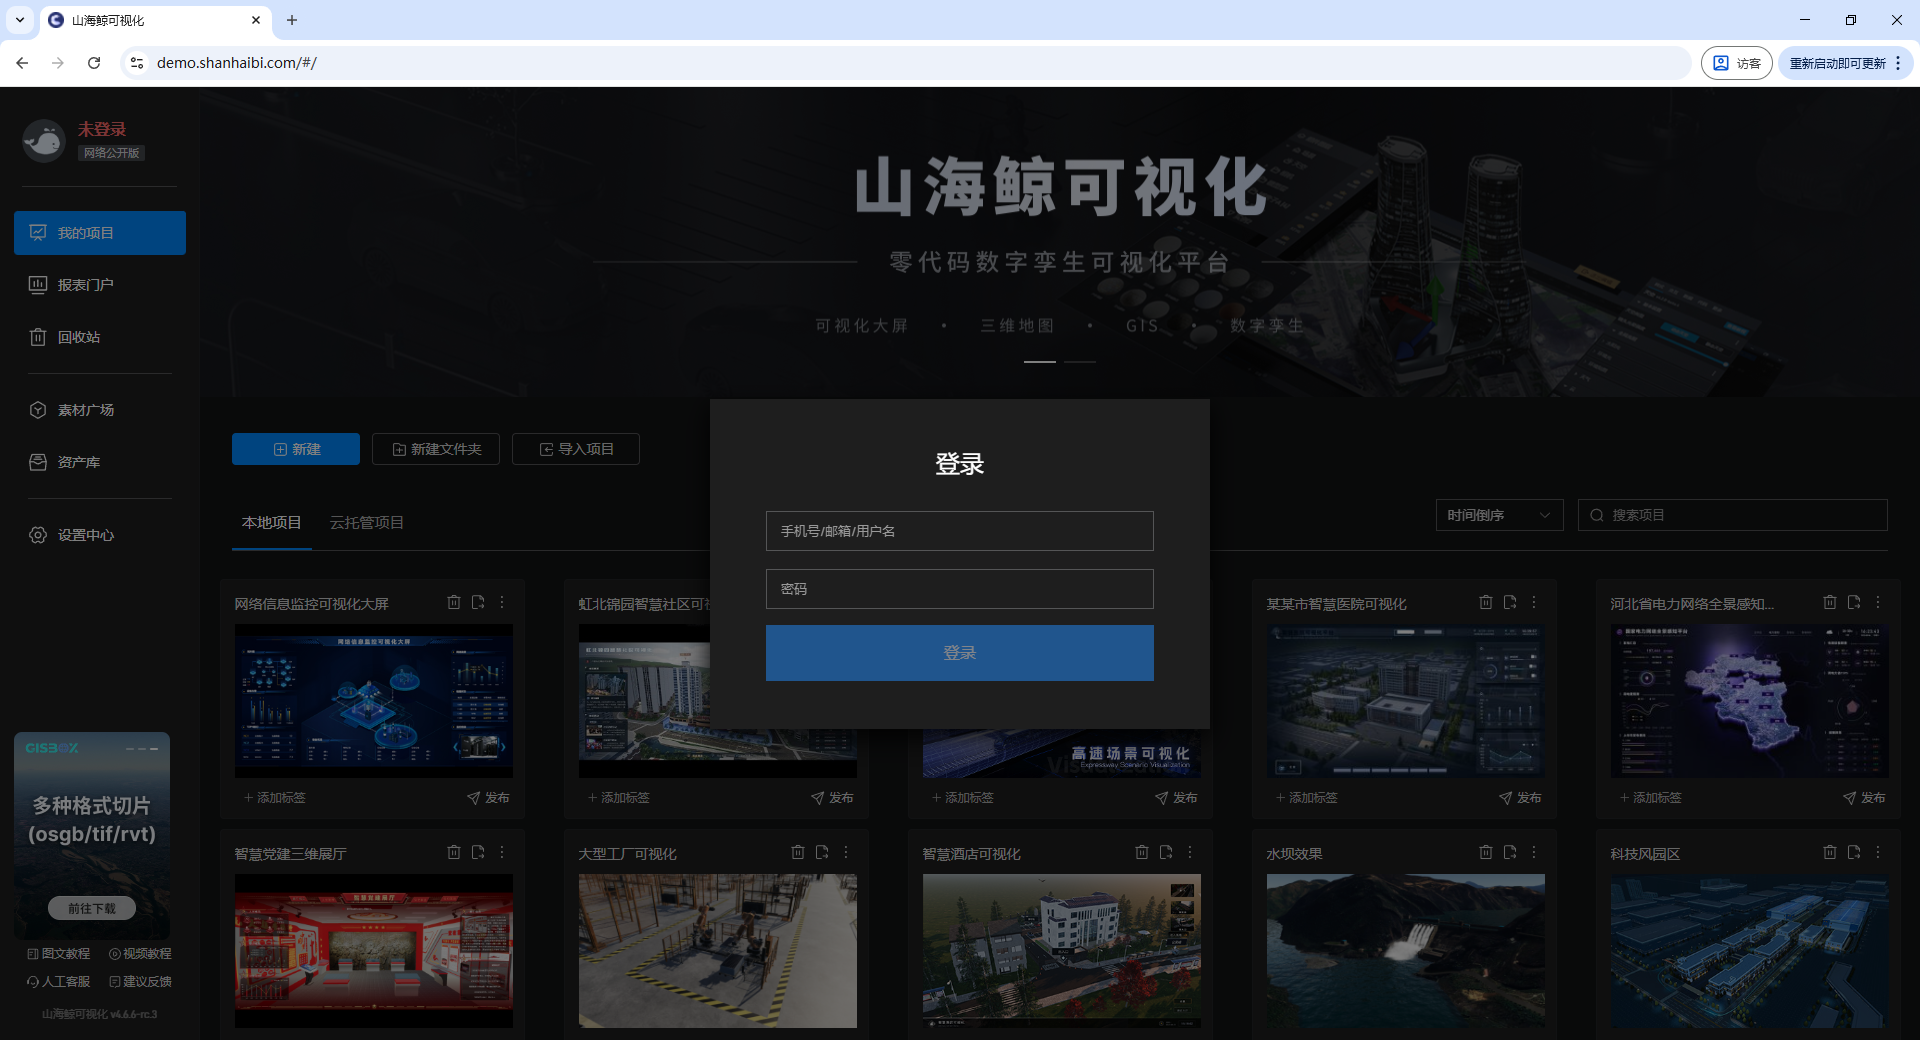Click export icon on 科技风园区 card

coord(1854,852)
